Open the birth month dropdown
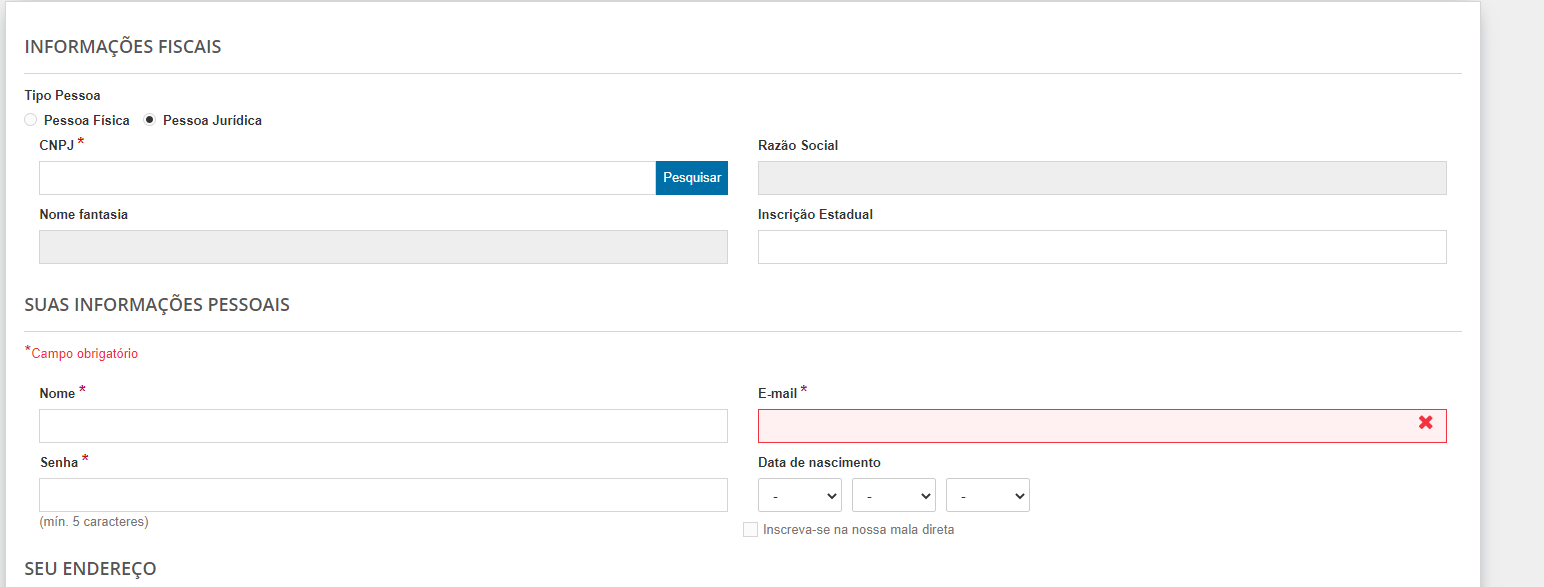The height and width of the screenshot is (587, 1544). click(x=894, y=495)
